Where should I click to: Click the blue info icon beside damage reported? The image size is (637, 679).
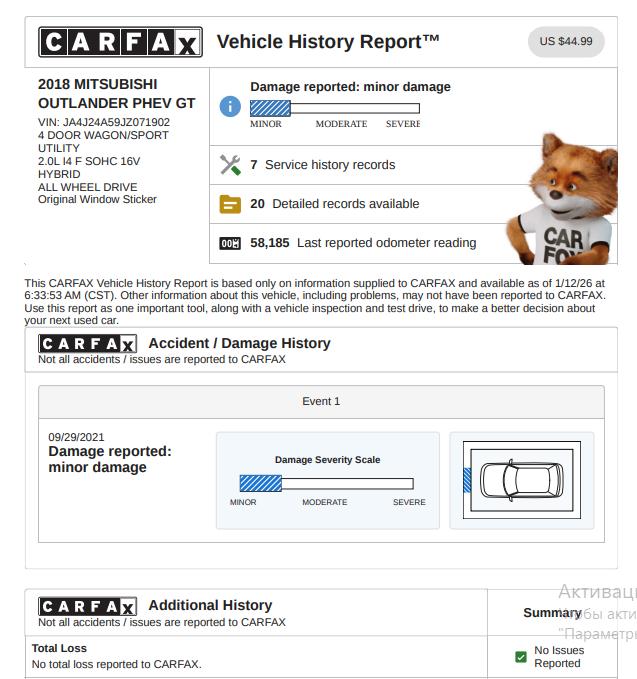230,106
